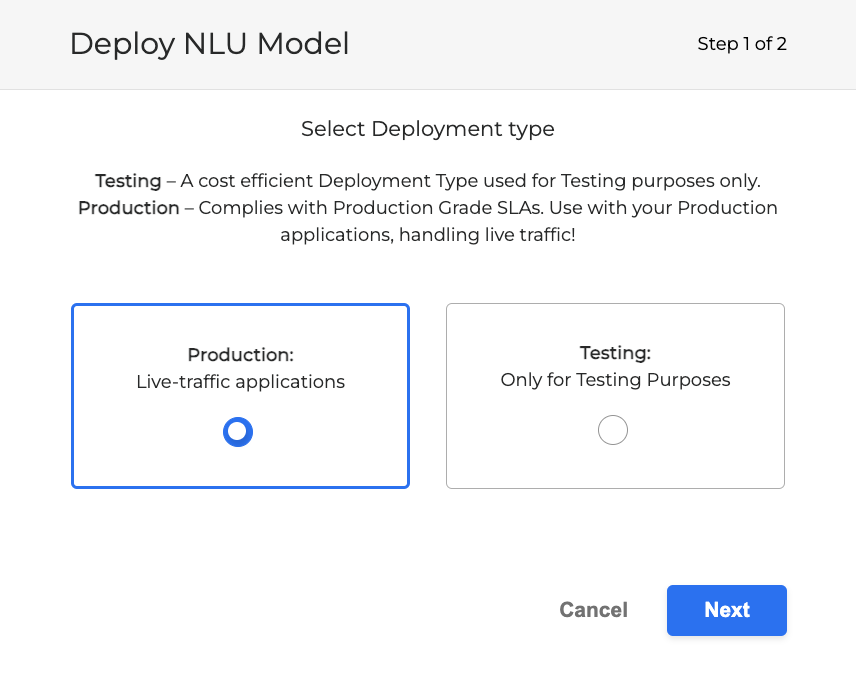Click the Testing card border area

coord(615,306)
